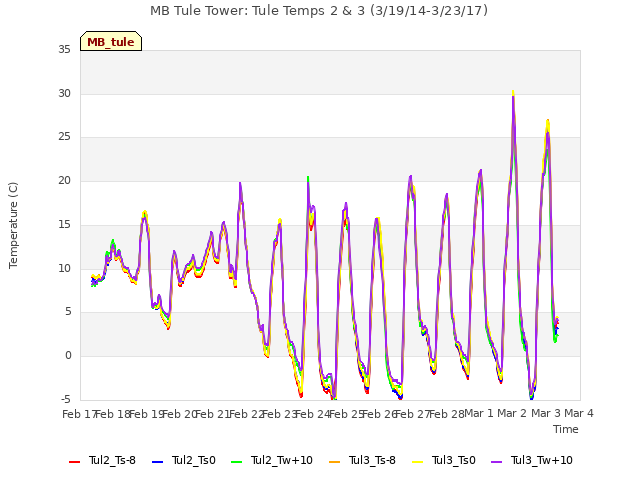Click the orange Tul3_Ts-8 legend swatch
This screenshot has height=480, width=640.
(334, 462)
